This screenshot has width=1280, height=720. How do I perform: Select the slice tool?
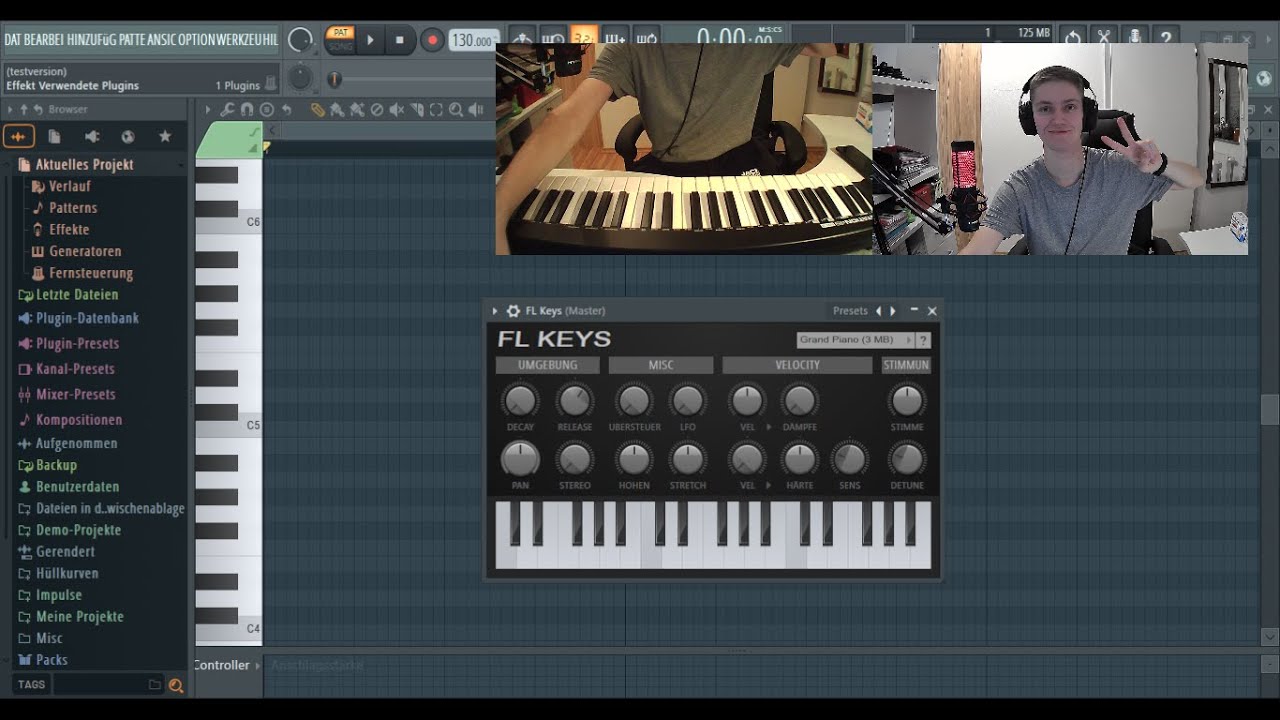417,110
